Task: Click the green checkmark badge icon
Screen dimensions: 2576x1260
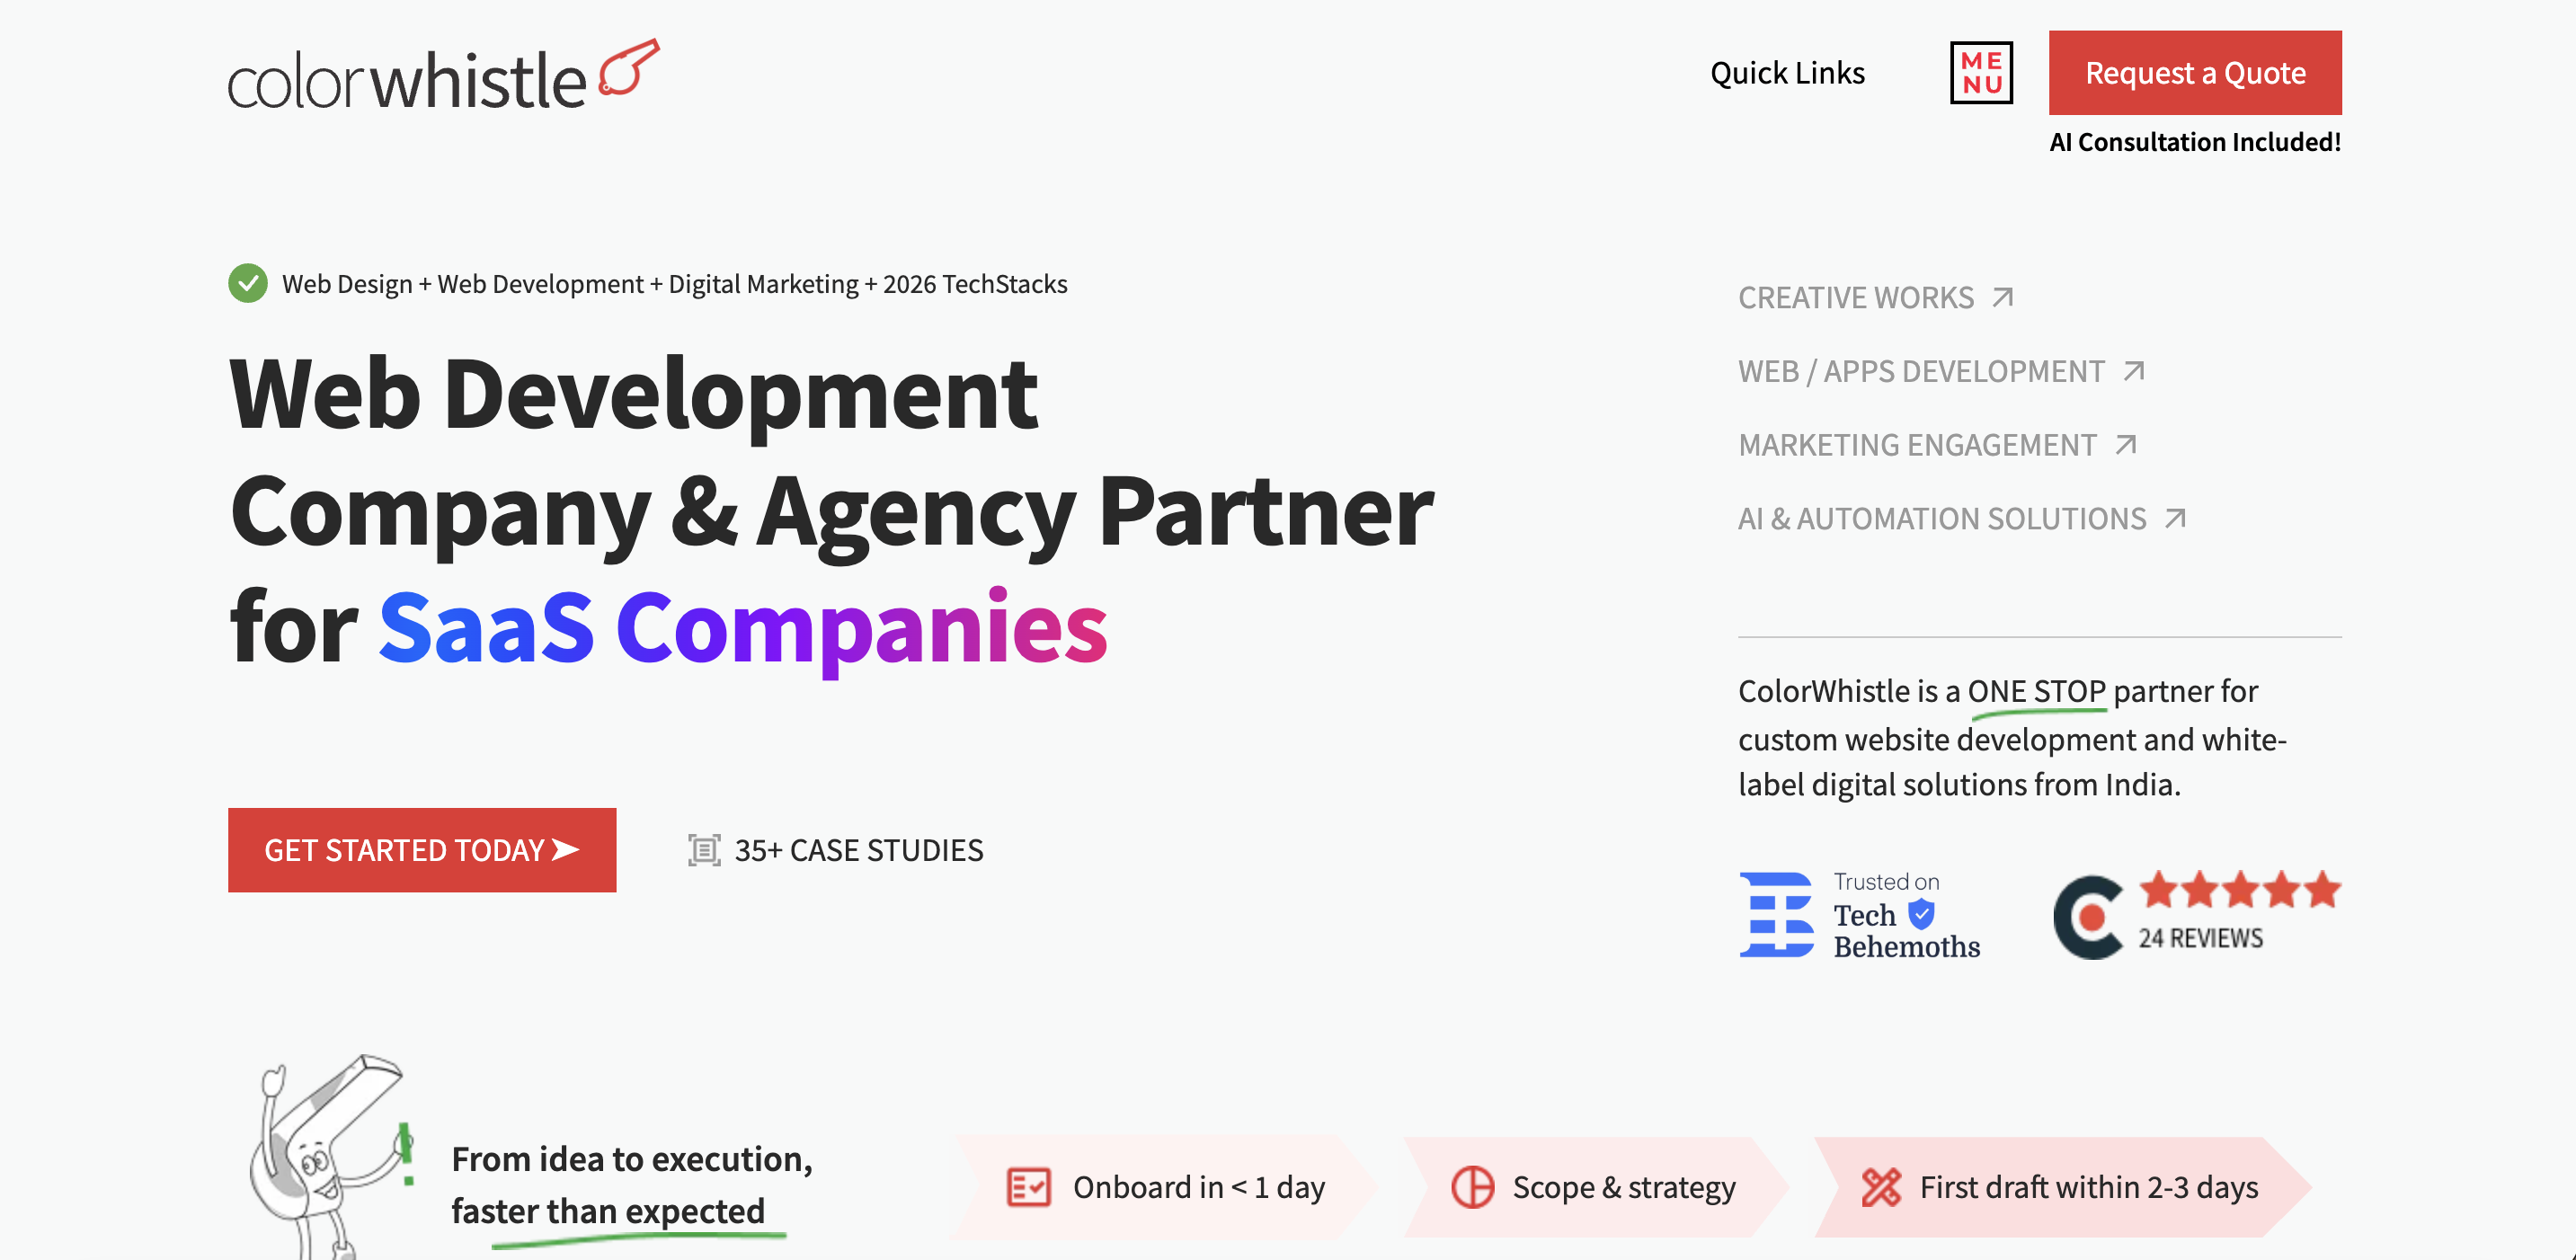Action: click(x=248, y=283)
